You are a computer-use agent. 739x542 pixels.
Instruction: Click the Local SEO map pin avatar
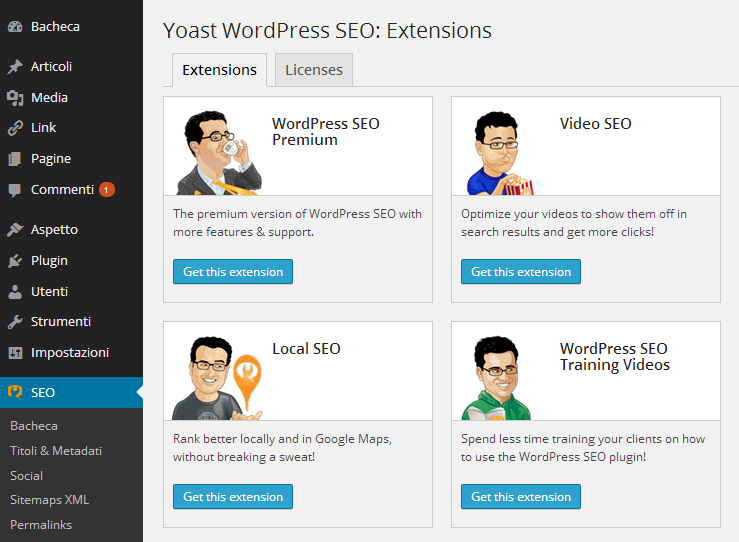[217, 378]
